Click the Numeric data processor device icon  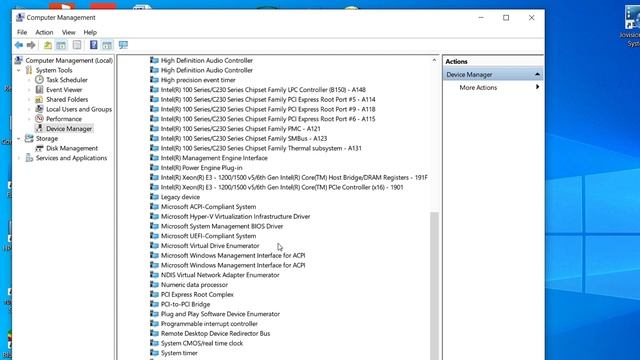[154, 284]
